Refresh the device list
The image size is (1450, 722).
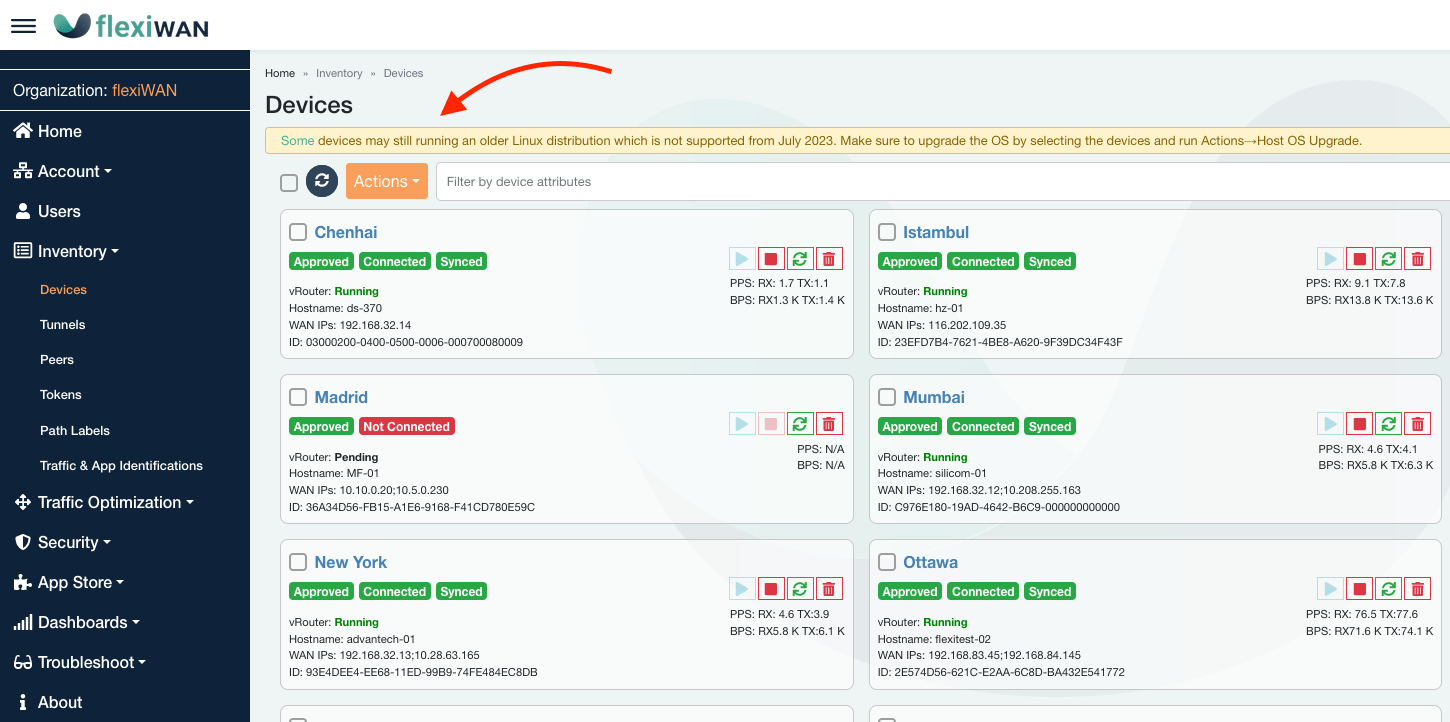click(x=321, y=181)
